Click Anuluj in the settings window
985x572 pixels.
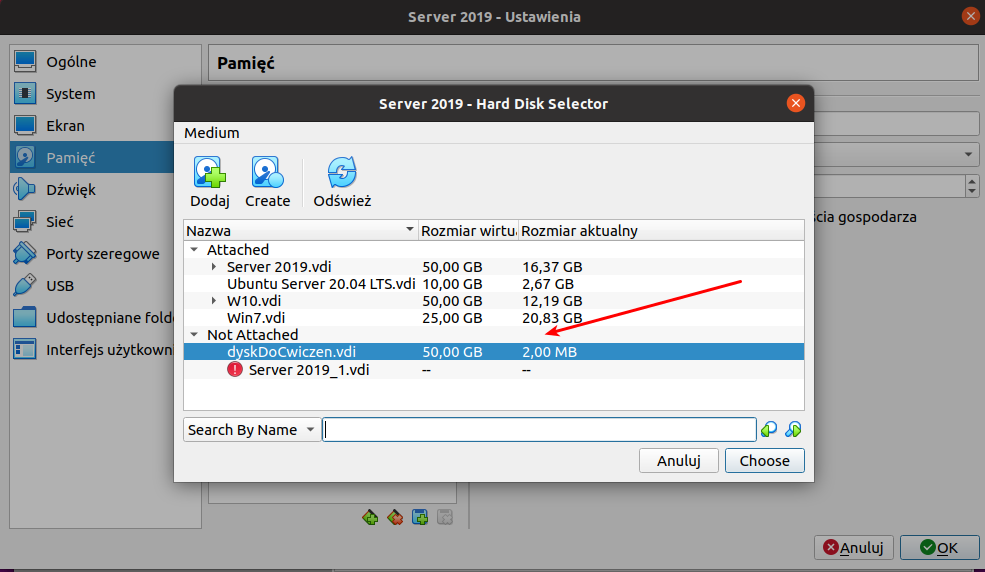853,548
